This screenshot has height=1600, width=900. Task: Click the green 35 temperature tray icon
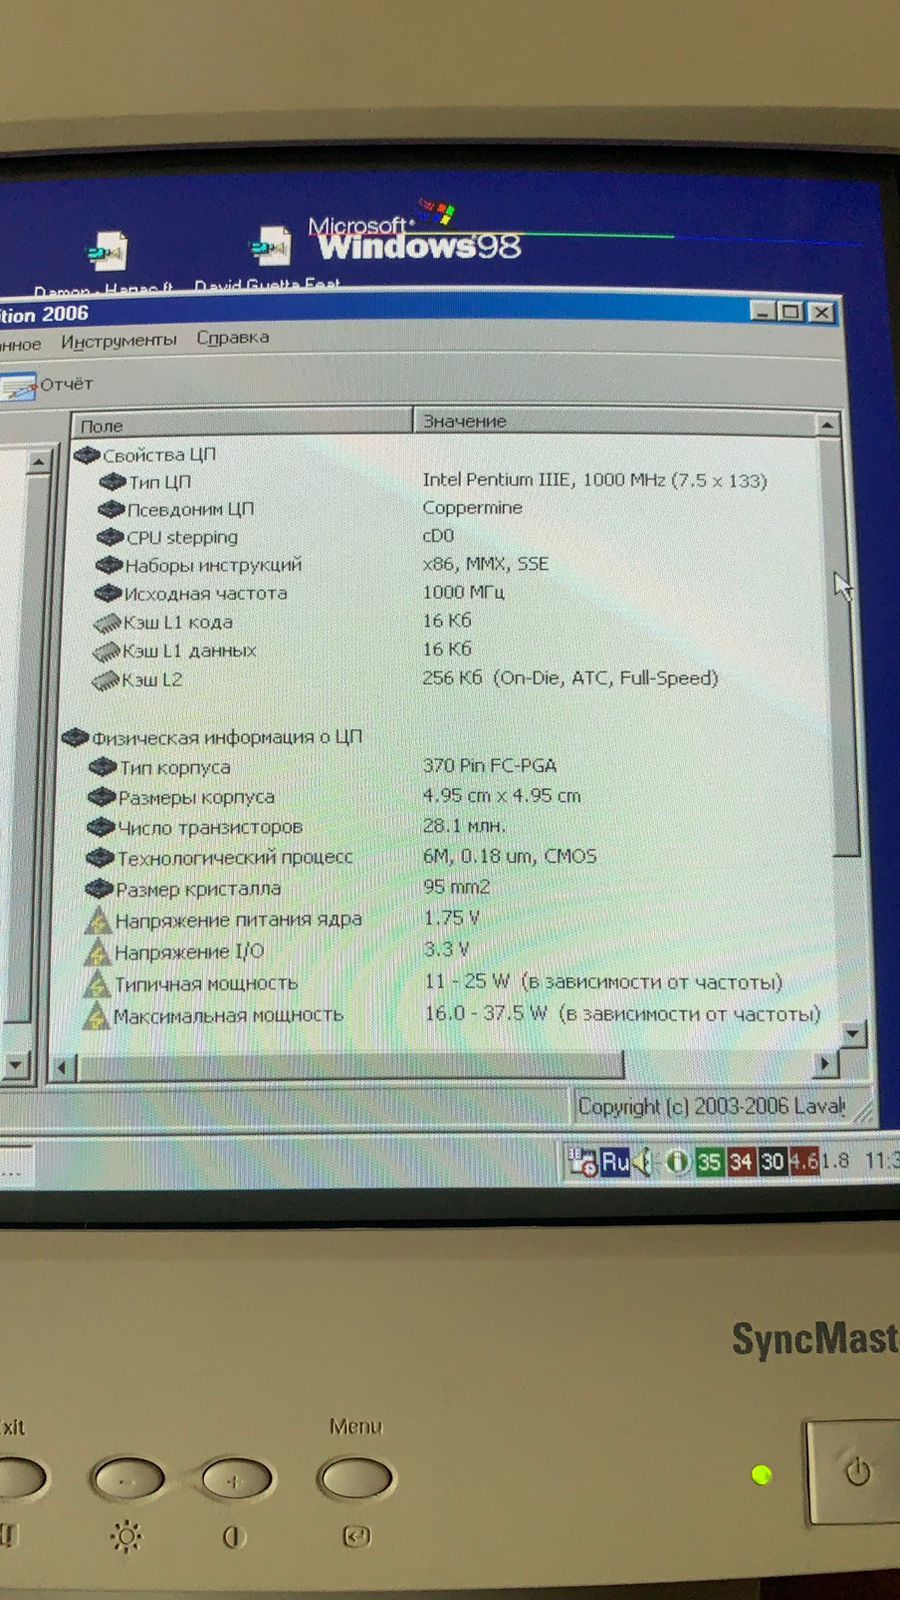[709, 1161]
